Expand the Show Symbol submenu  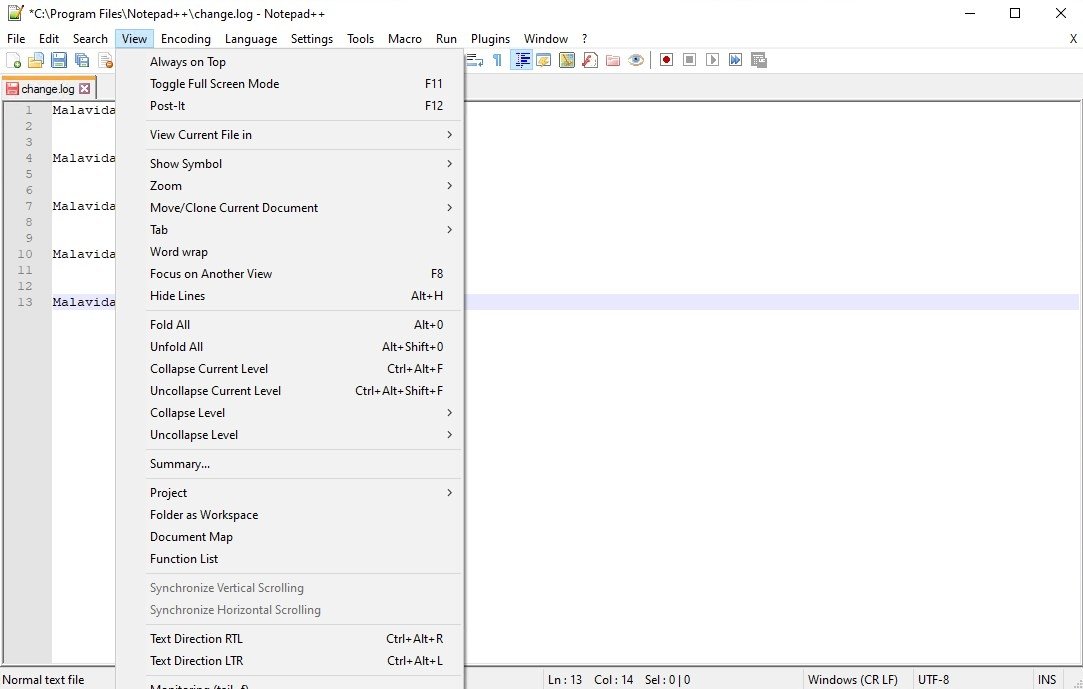click(x=289, y=164)
